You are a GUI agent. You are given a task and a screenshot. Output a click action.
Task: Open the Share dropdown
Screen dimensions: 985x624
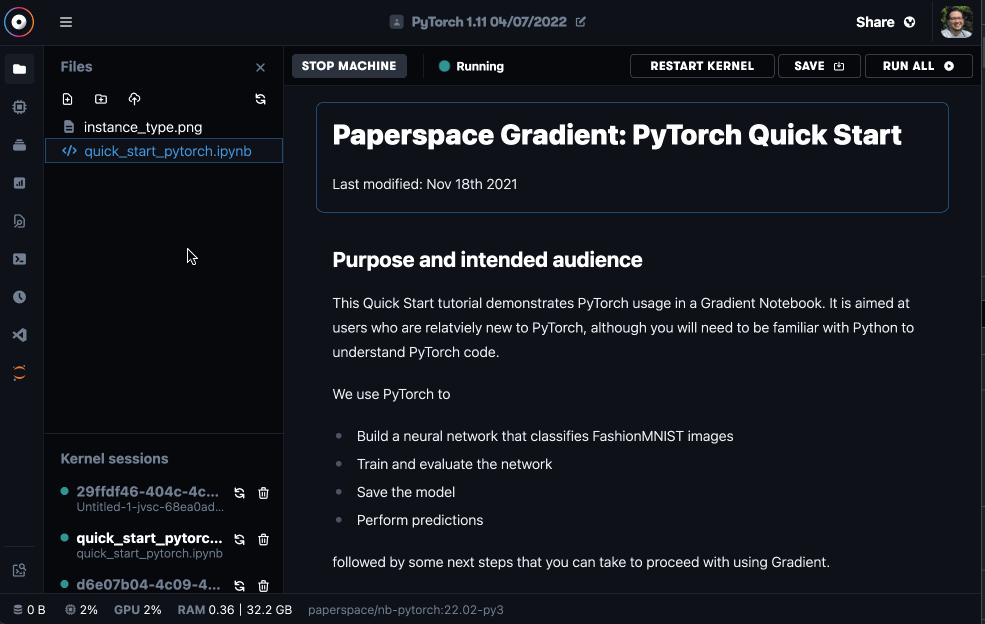(885, 22)
